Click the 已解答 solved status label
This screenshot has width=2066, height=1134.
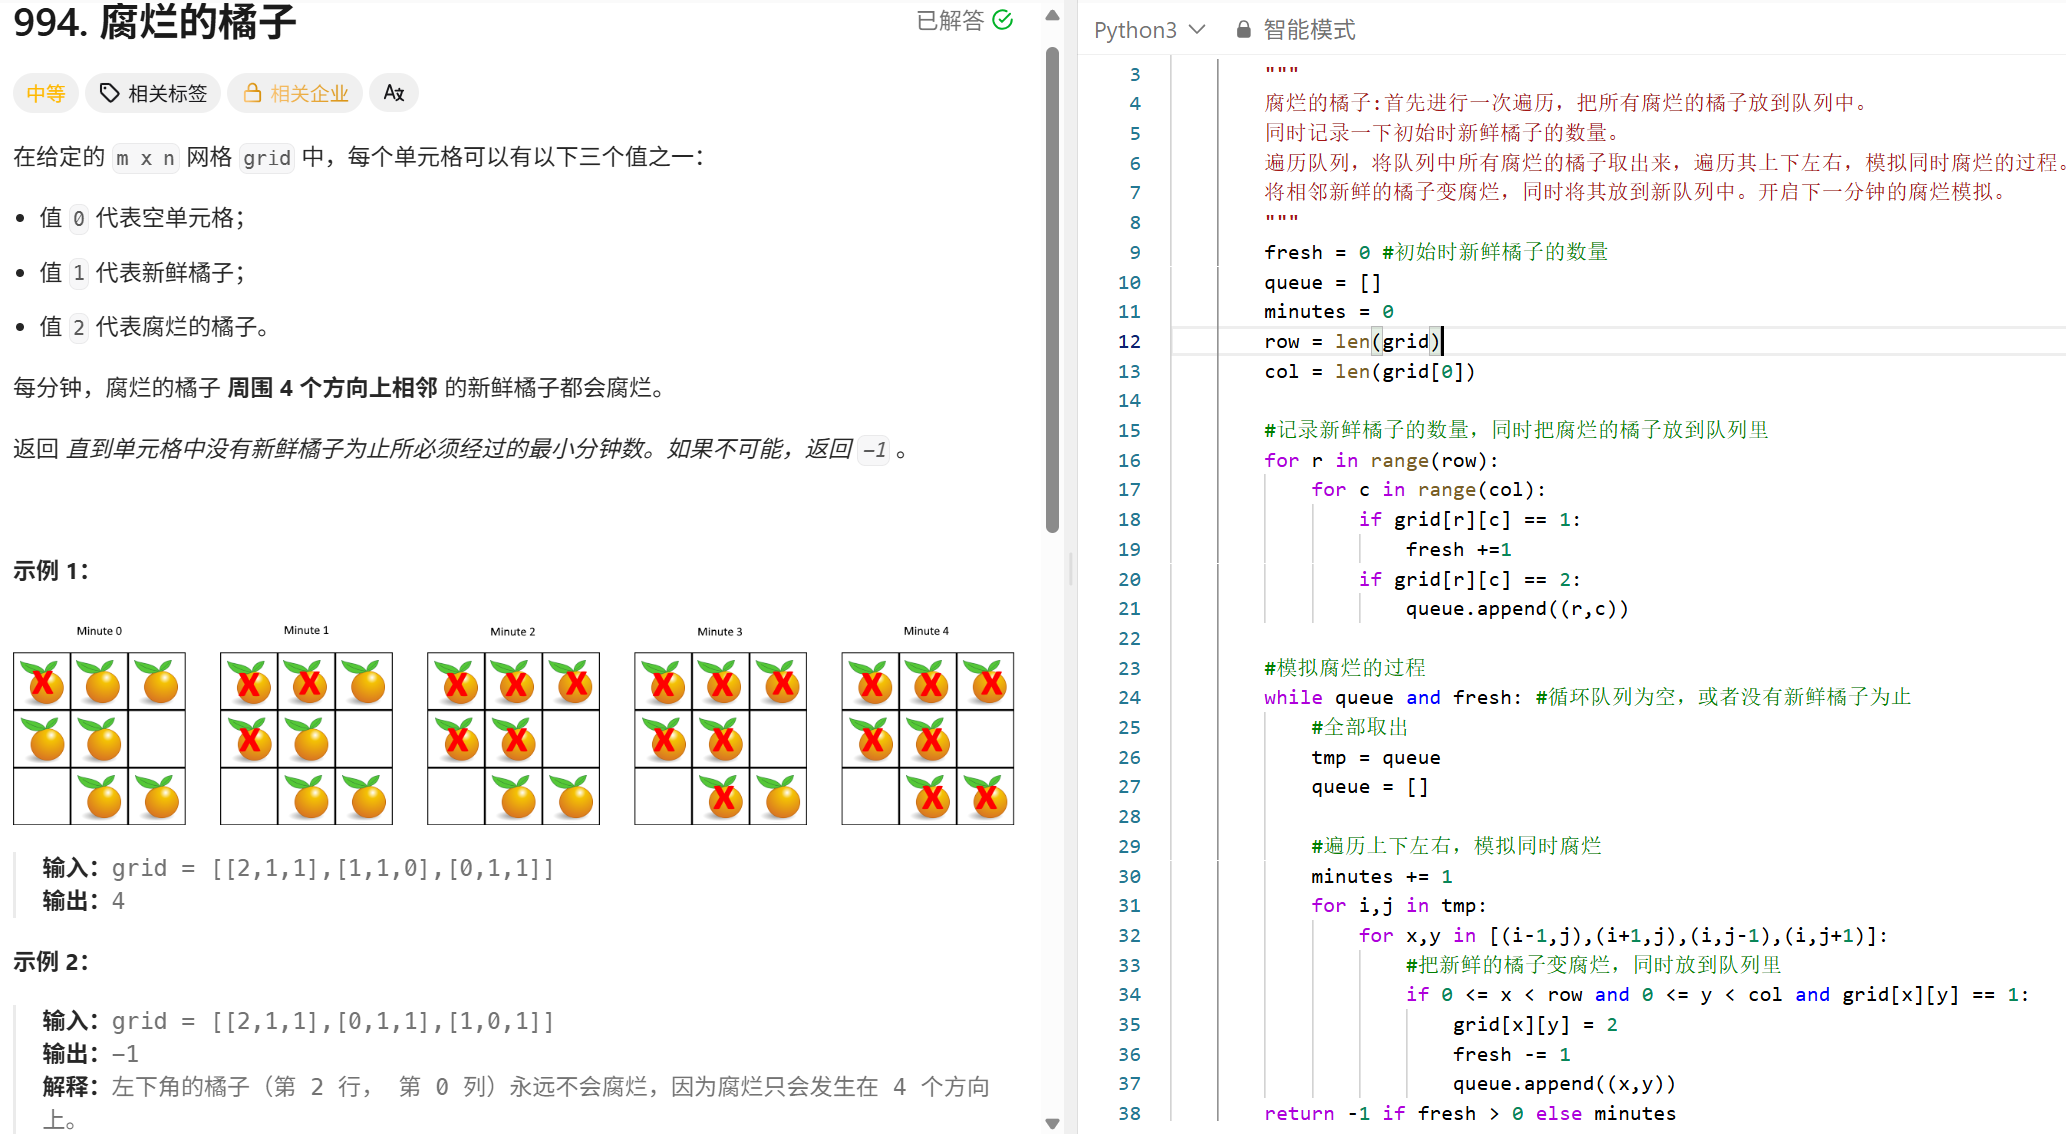(950, 20)
